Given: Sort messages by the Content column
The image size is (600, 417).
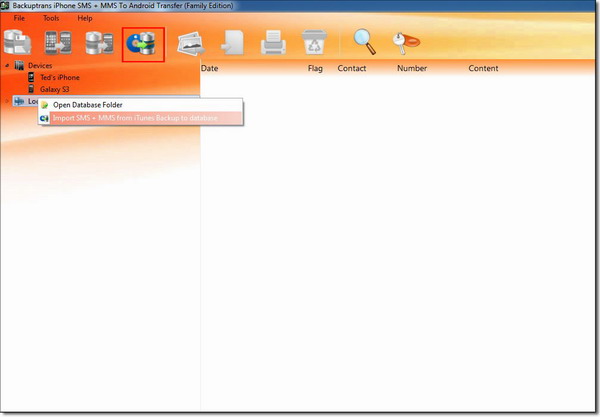Looking at the screenshot, I should tap(483, 68).
